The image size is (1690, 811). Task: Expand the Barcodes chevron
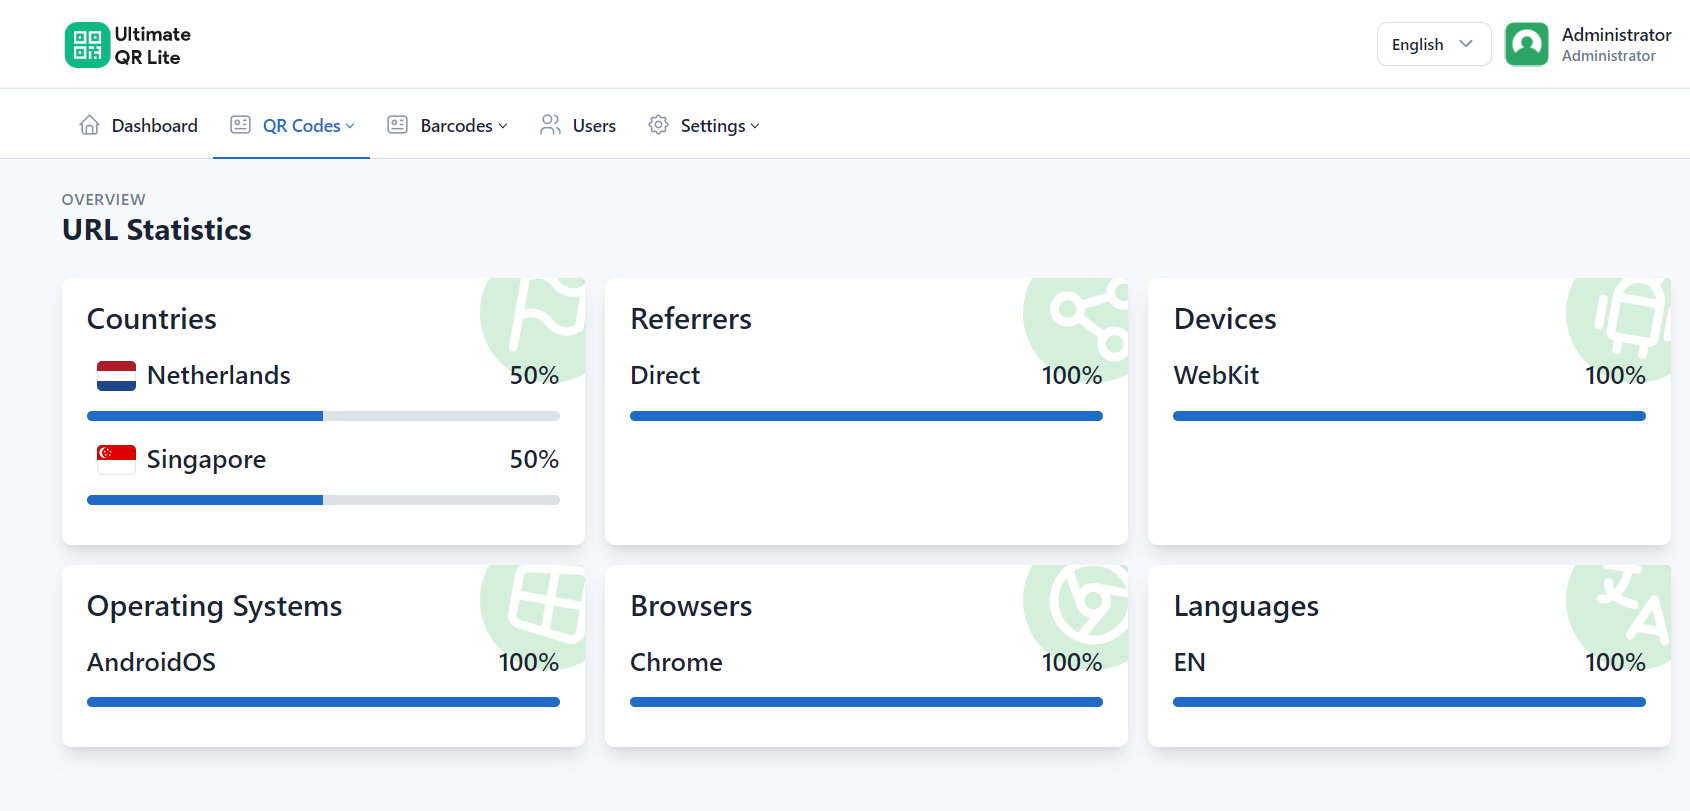tap(503, 126)
